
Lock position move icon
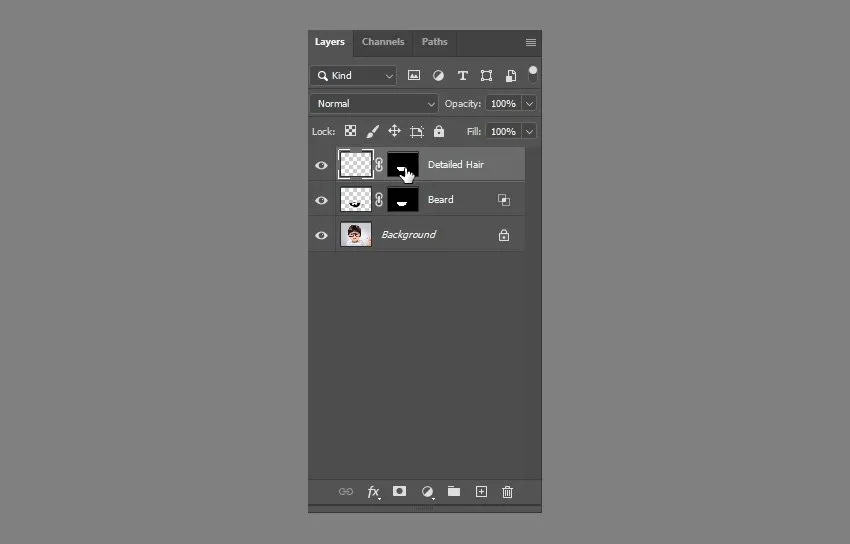point(394,131)
